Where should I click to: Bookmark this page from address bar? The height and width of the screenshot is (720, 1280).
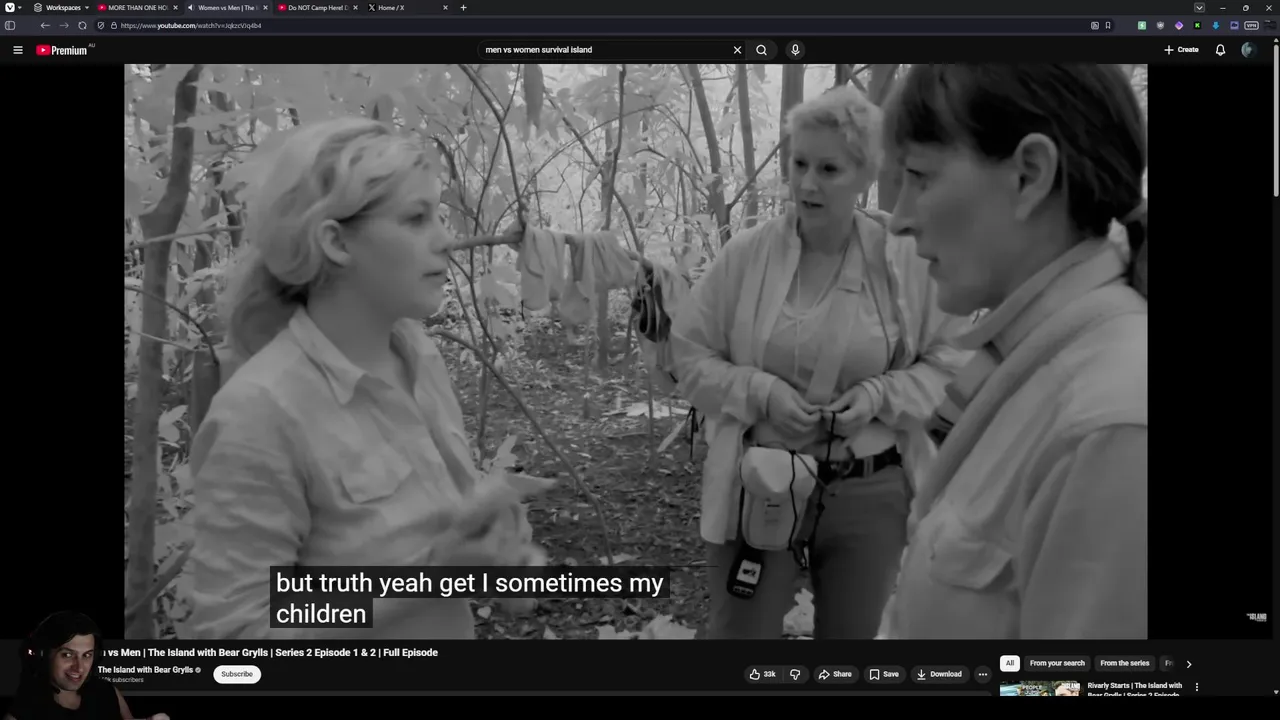pos(1108,25)
